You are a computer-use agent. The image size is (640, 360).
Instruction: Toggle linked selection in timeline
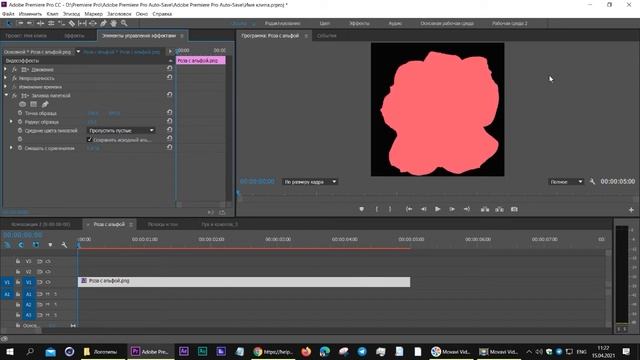click(x=36, y=244)
